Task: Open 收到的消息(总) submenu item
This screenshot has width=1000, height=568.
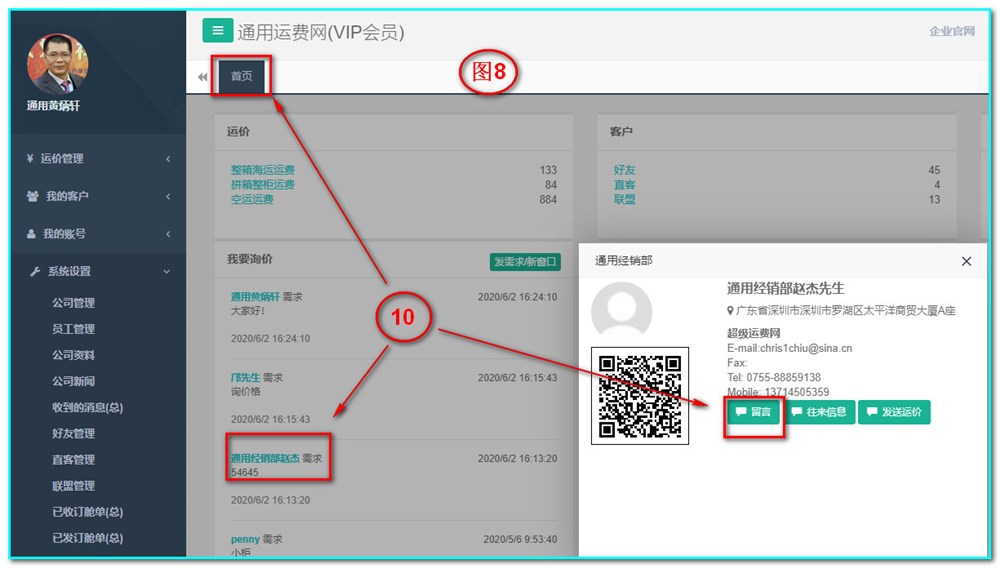Action: click(x=87, y=407)
